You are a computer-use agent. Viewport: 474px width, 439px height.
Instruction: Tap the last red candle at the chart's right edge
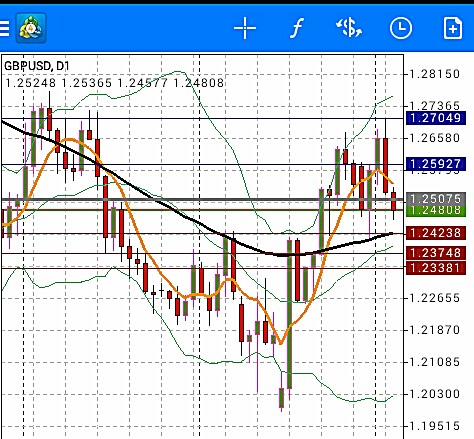[x=394, y=201]
